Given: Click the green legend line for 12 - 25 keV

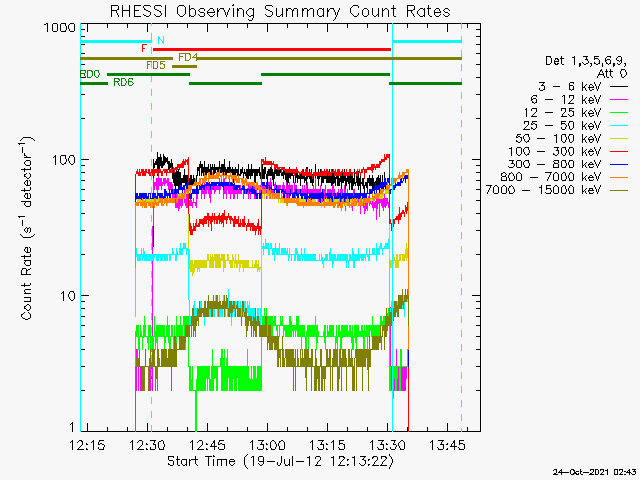Looking at the screenshot, I should pos(619,113).
